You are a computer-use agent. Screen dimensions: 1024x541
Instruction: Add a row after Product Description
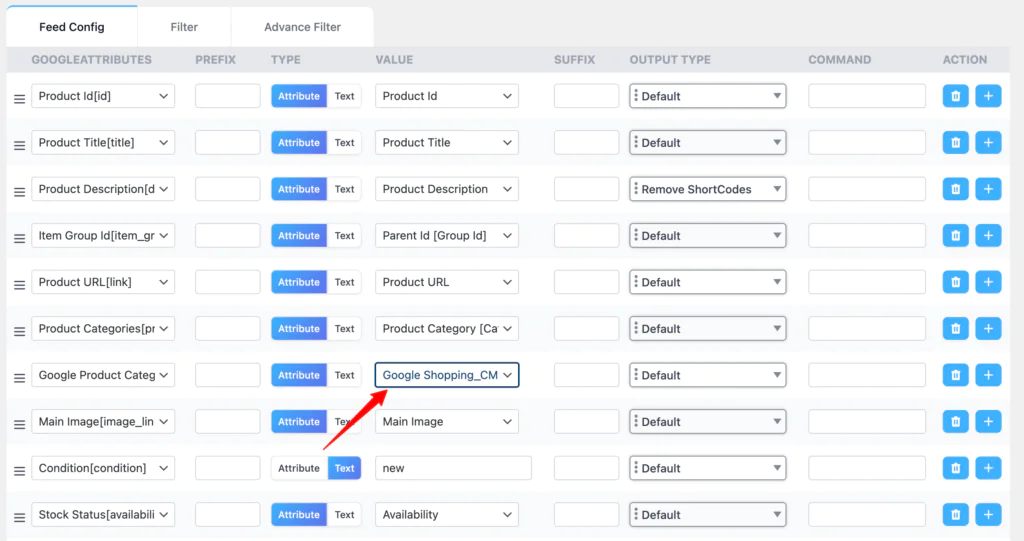pos(988,189)
